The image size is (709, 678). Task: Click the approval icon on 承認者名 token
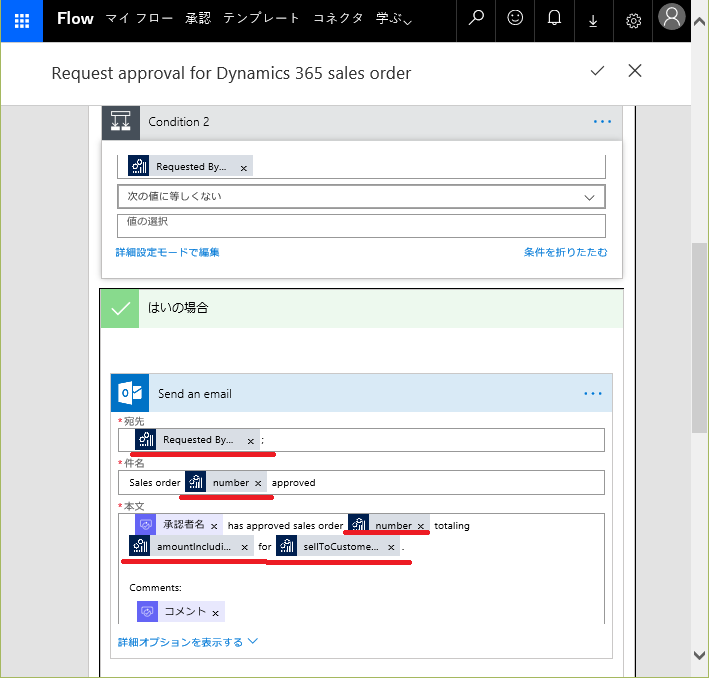[x=146, y=525]
